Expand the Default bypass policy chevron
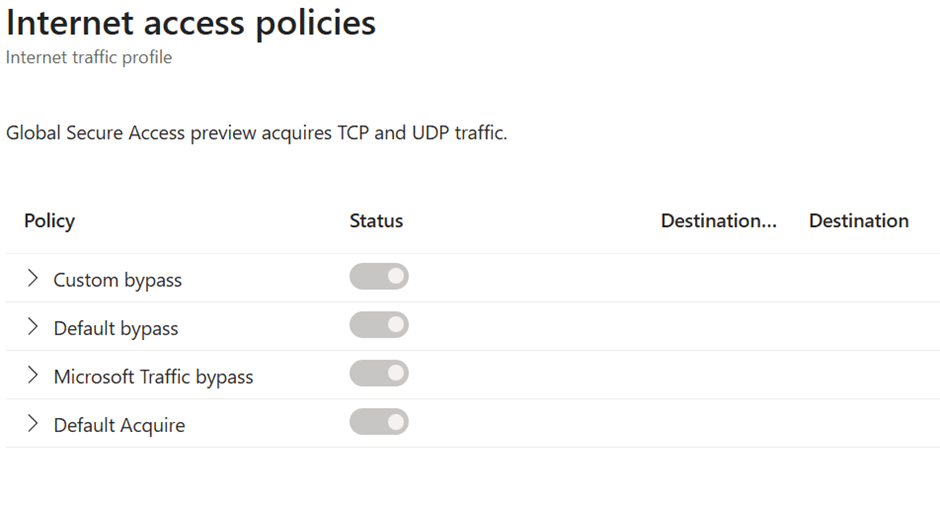The image size is (940, 510). (x=33, y=326)
